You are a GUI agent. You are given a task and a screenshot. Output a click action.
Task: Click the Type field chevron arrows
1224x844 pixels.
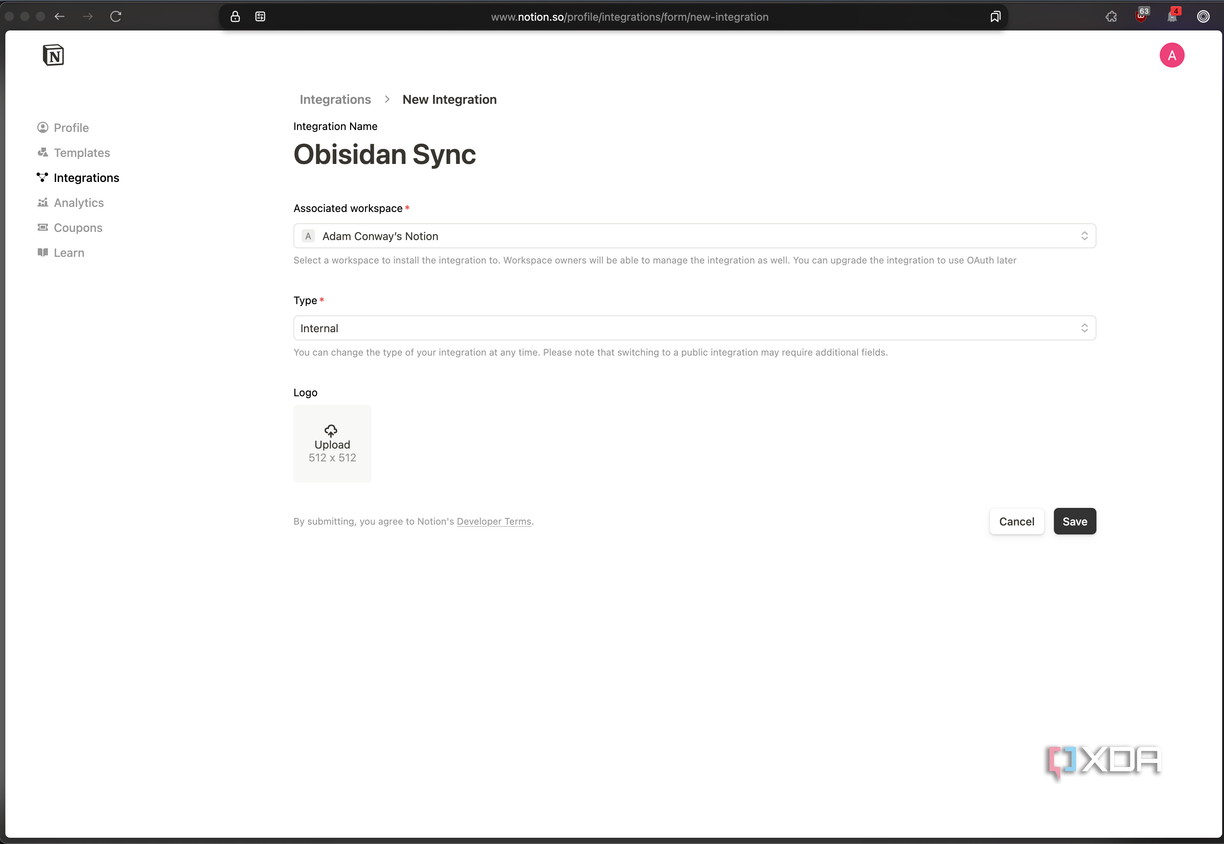pyautogui.click(x=1084, y=328)
